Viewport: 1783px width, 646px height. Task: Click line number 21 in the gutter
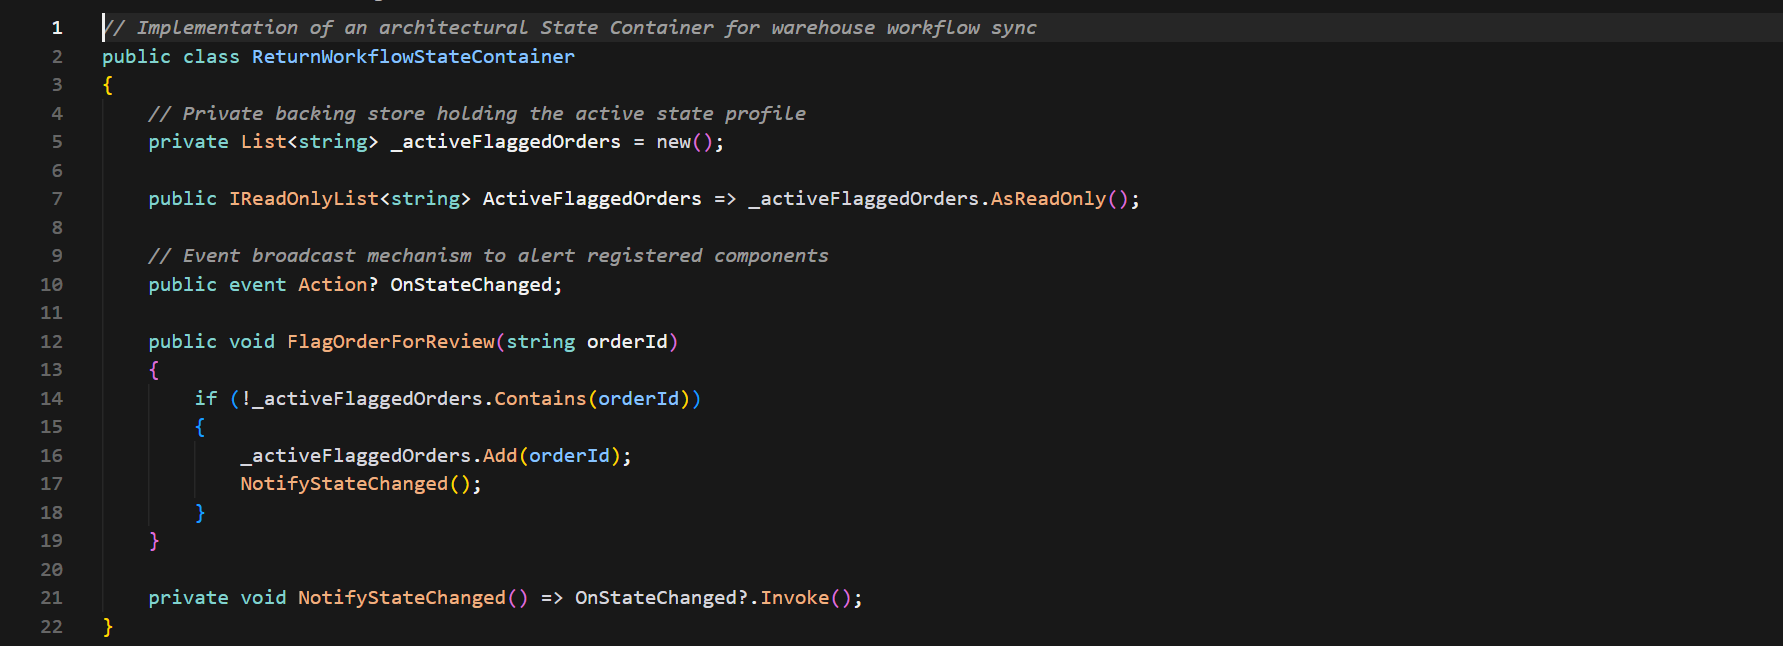51,598
